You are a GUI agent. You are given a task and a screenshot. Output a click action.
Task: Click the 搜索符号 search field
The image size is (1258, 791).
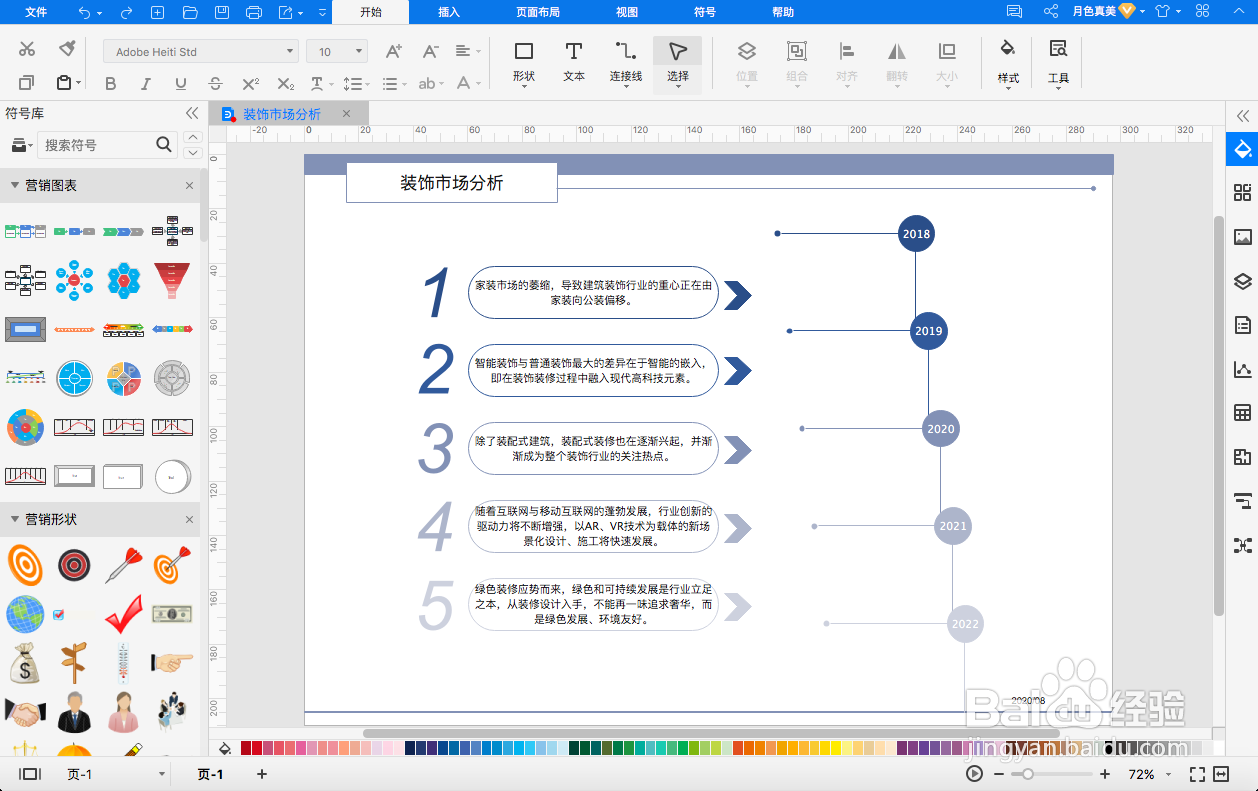(x=108, y=145)
